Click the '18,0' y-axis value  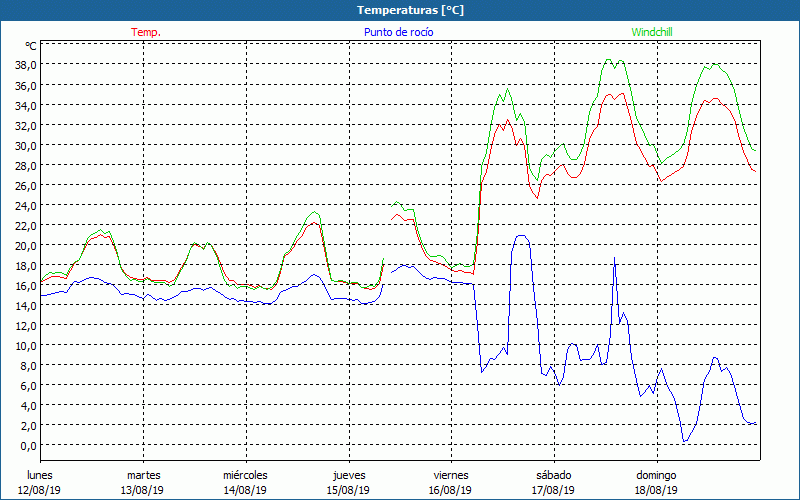(27, 265)
